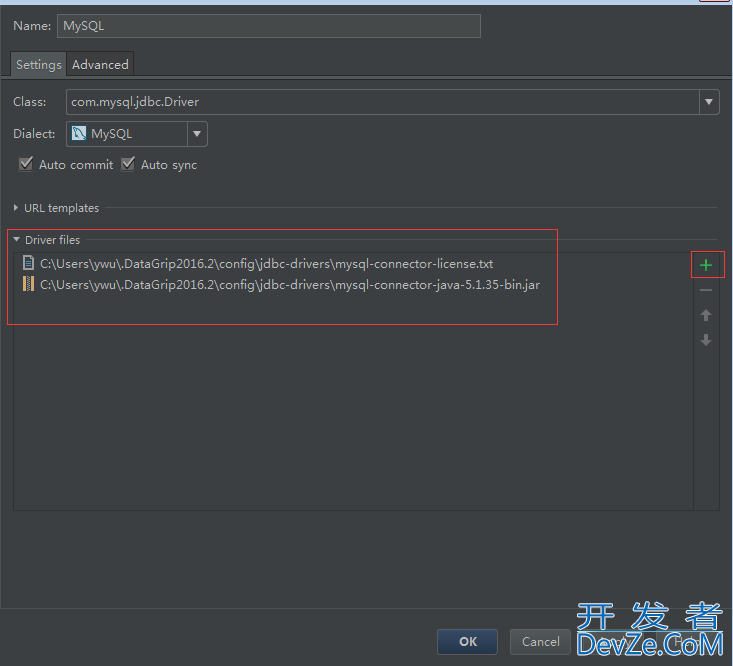The image size is (733, 666).
Task: Toggle the Auto sync checkbox
Action: [128, 164]
